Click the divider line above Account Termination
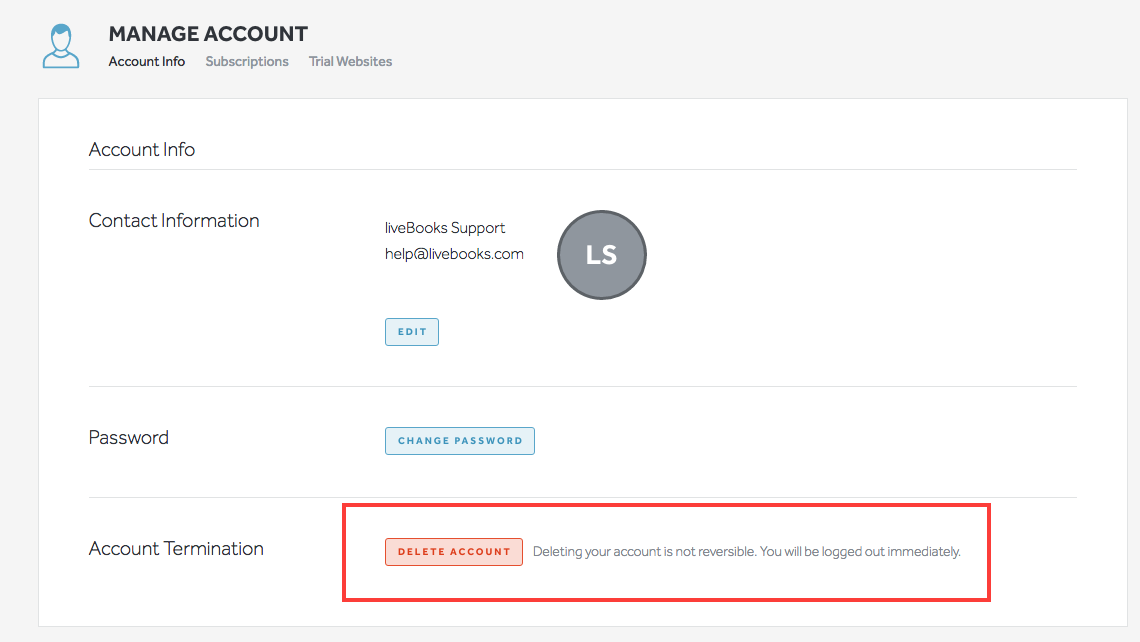 tap(583, 497)
